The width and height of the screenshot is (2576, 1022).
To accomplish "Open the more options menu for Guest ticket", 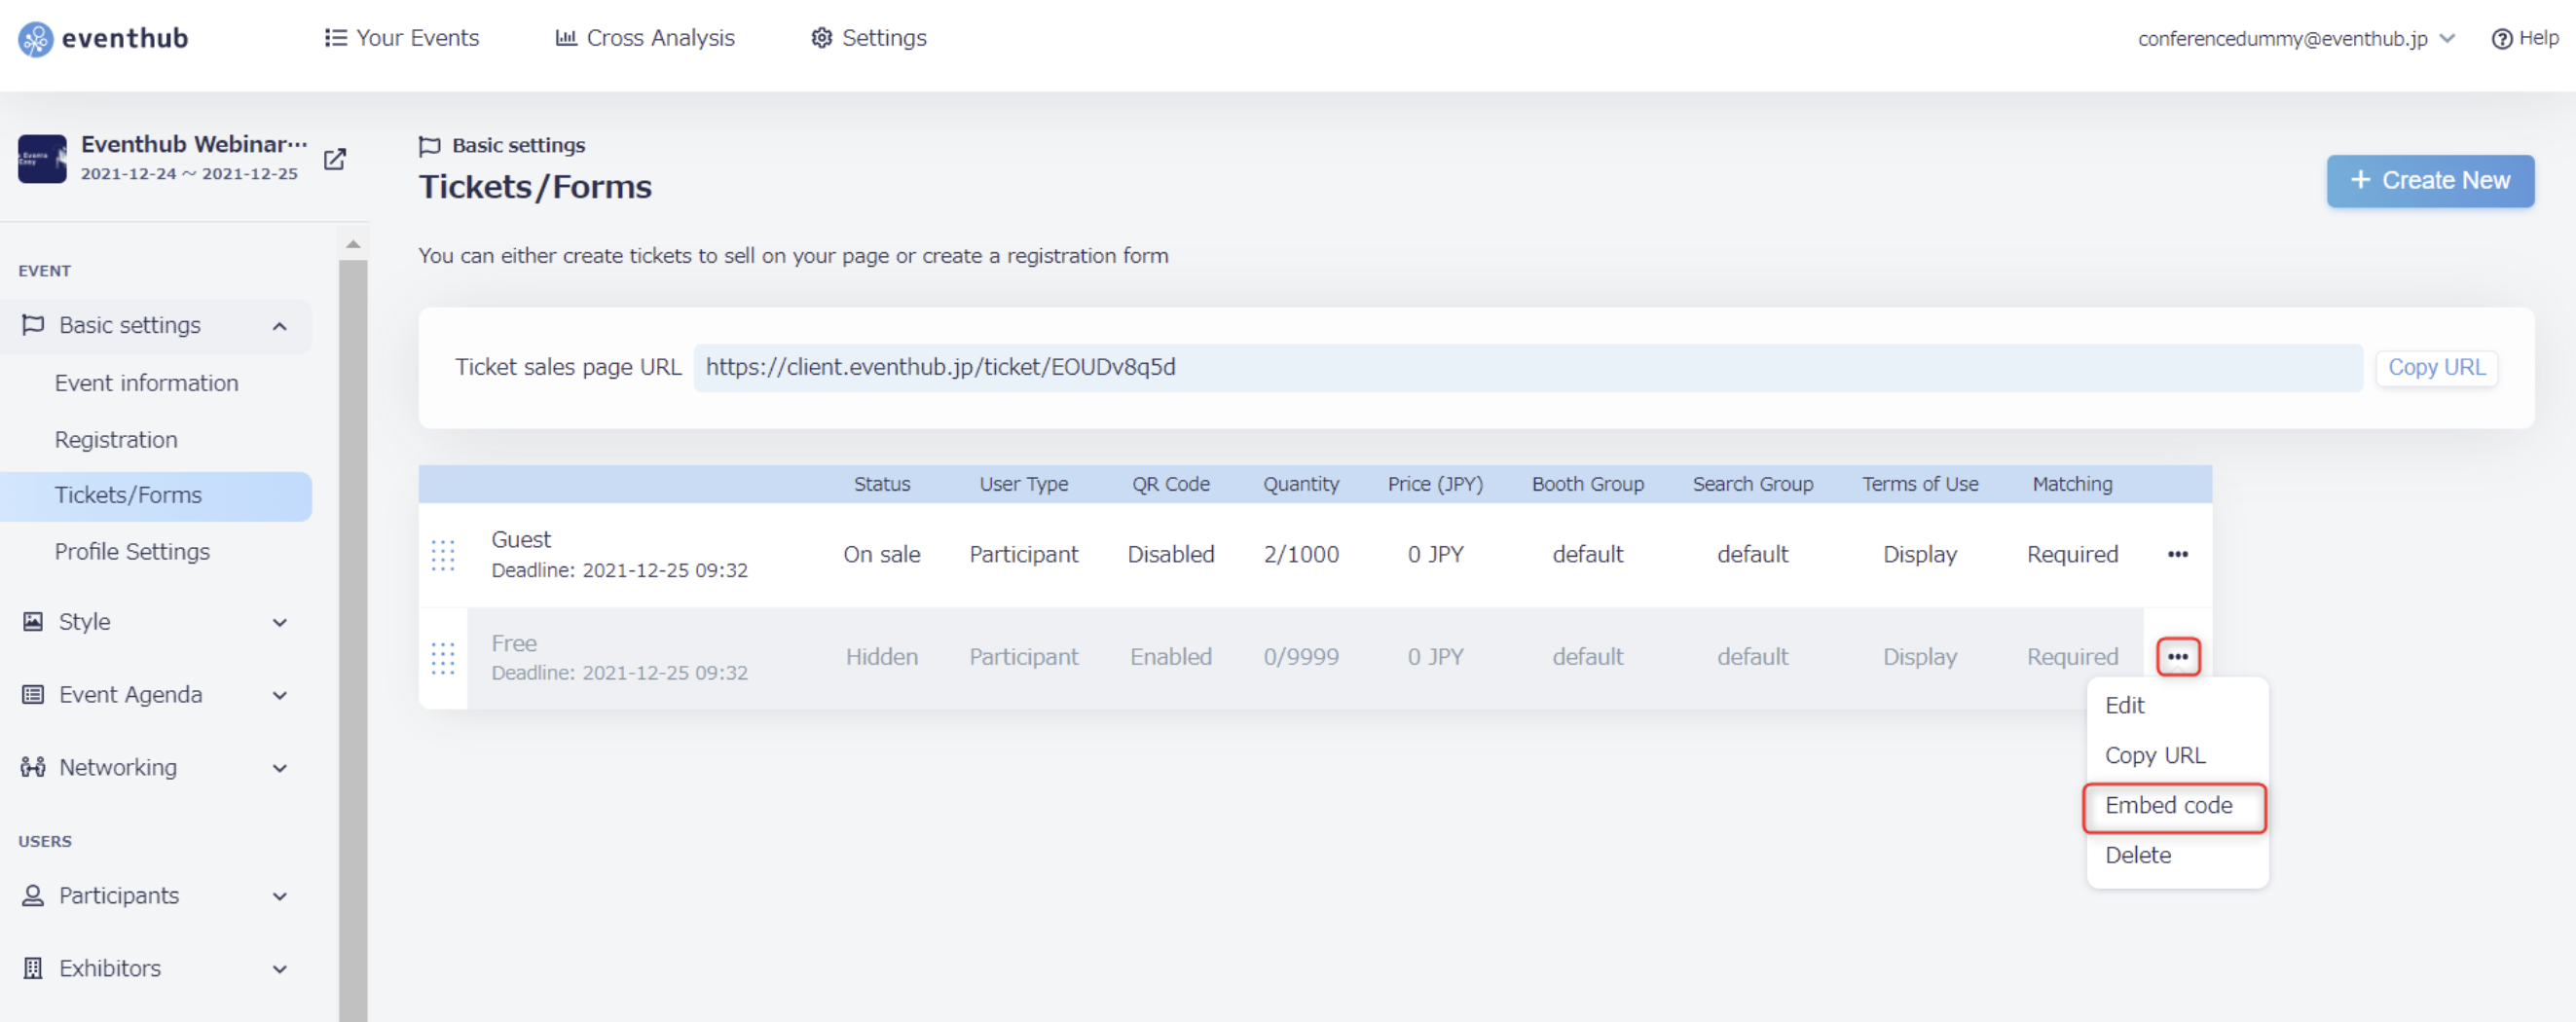I will 2177,554.
